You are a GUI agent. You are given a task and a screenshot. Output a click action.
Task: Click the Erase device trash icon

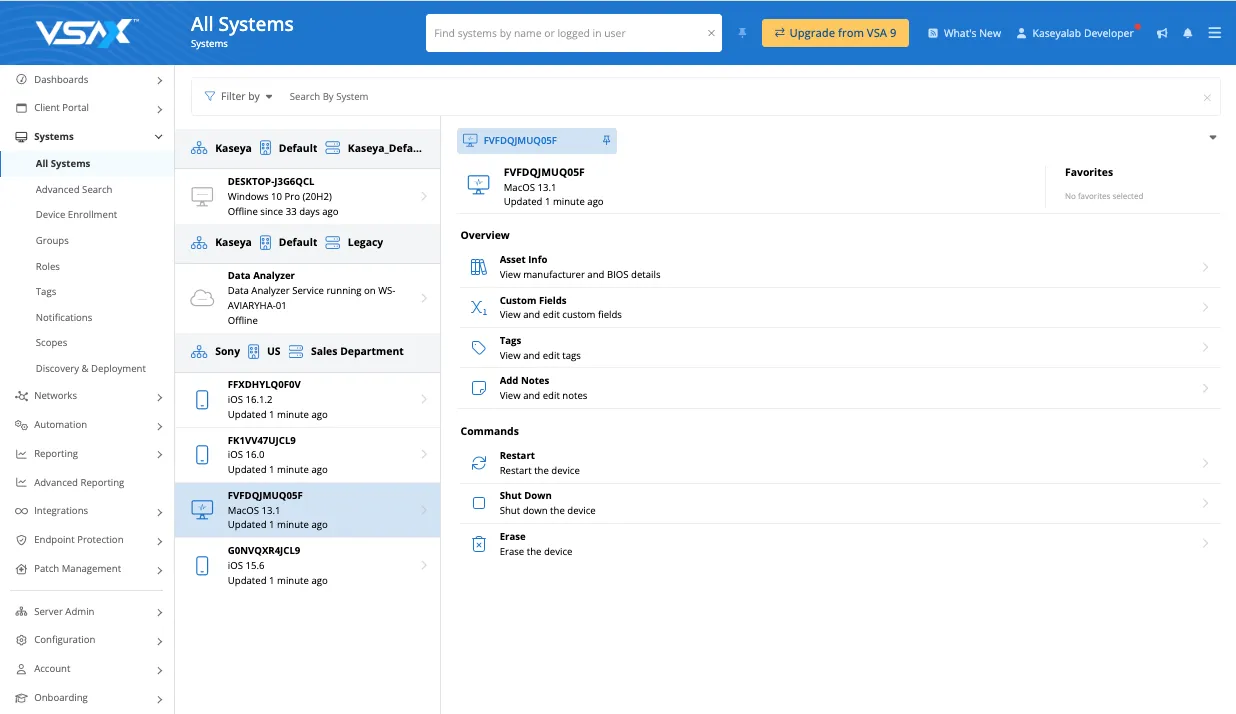[x=479, y=544]
